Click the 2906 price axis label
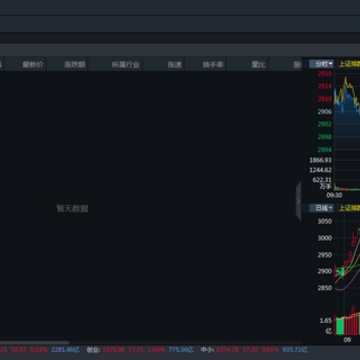Screen dimensions: 360x360 coord(325,112)
